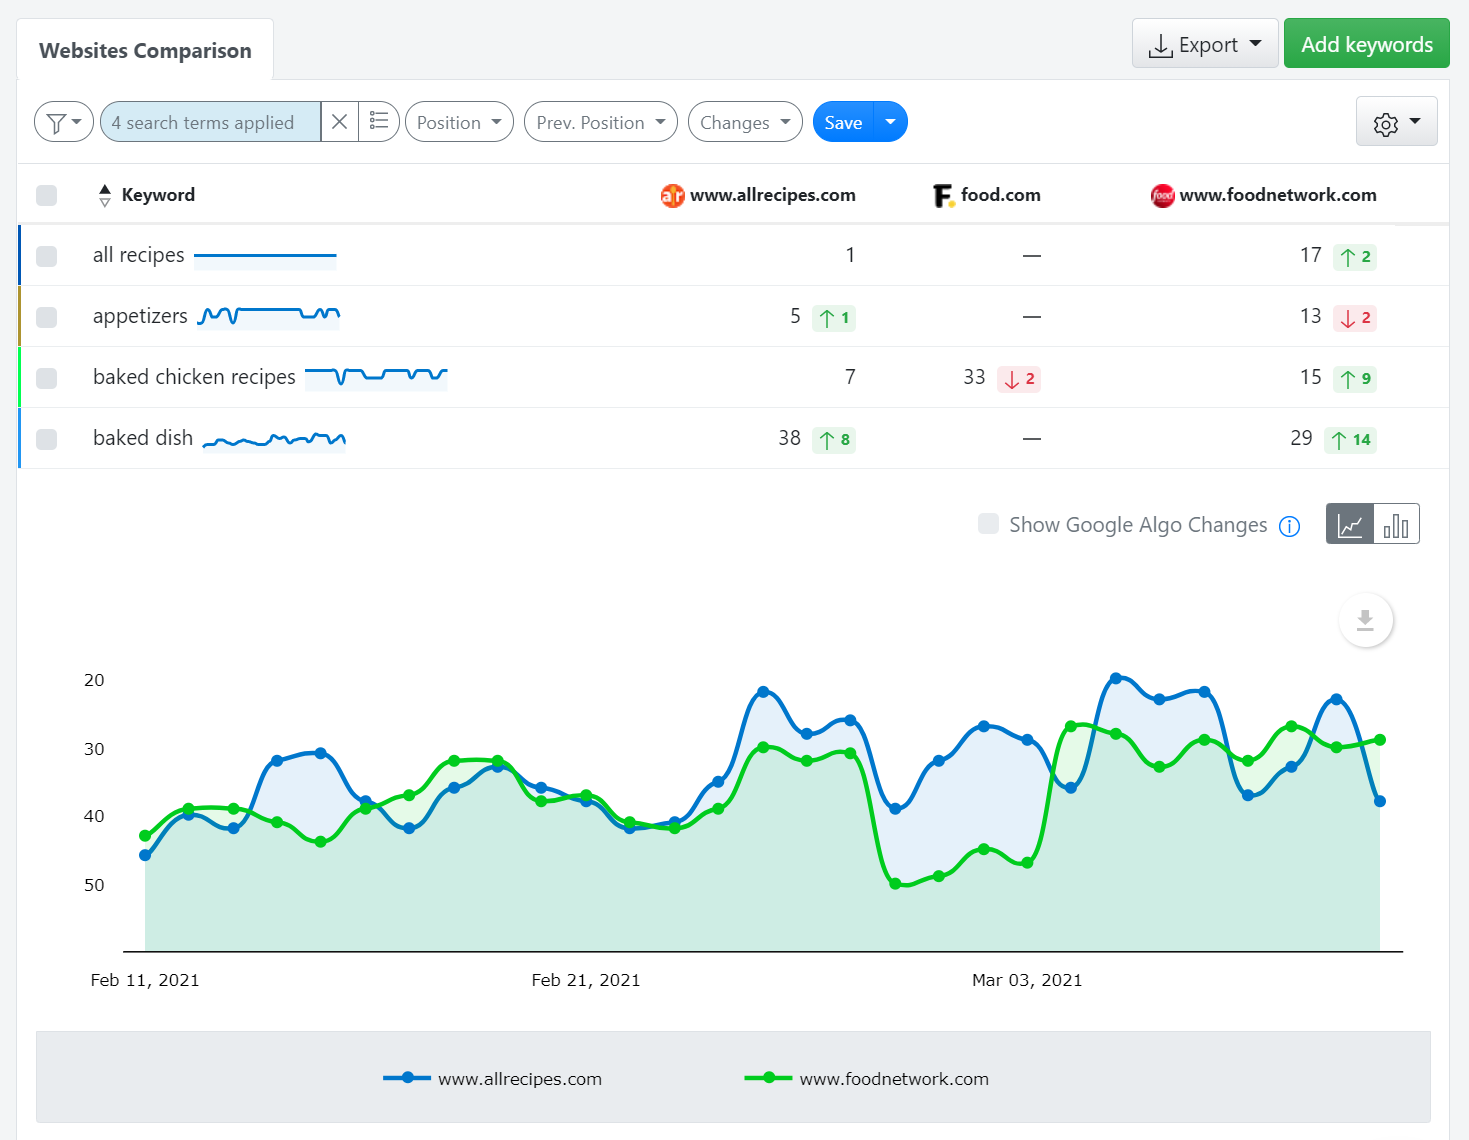Open the 'all recipes' keyword
Screen dimensions: 1469x1140
point(139,255)
